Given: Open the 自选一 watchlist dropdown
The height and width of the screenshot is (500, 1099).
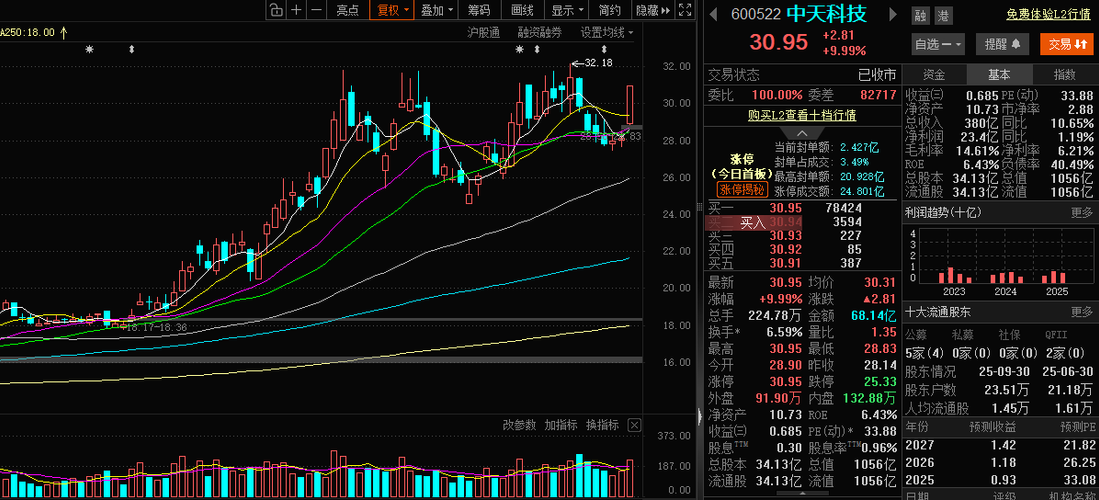Looking at the screenshot, I should [x=938, y=44].
